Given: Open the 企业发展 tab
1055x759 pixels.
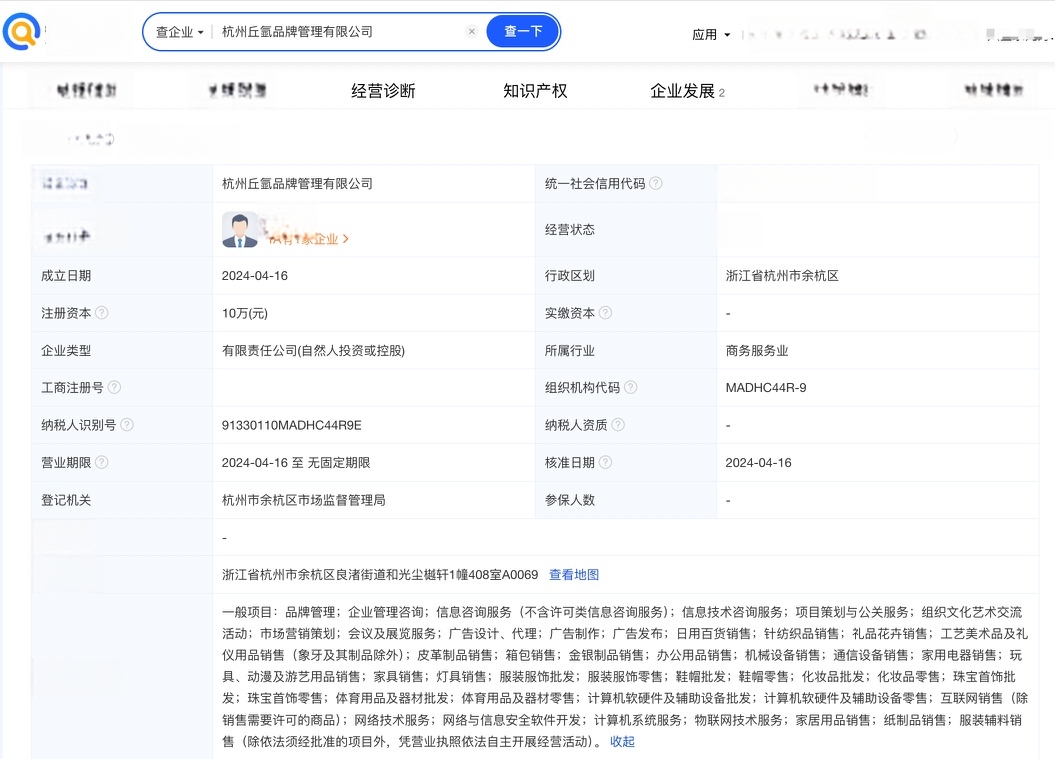Looking at the screenshot, I should point(688,91).
